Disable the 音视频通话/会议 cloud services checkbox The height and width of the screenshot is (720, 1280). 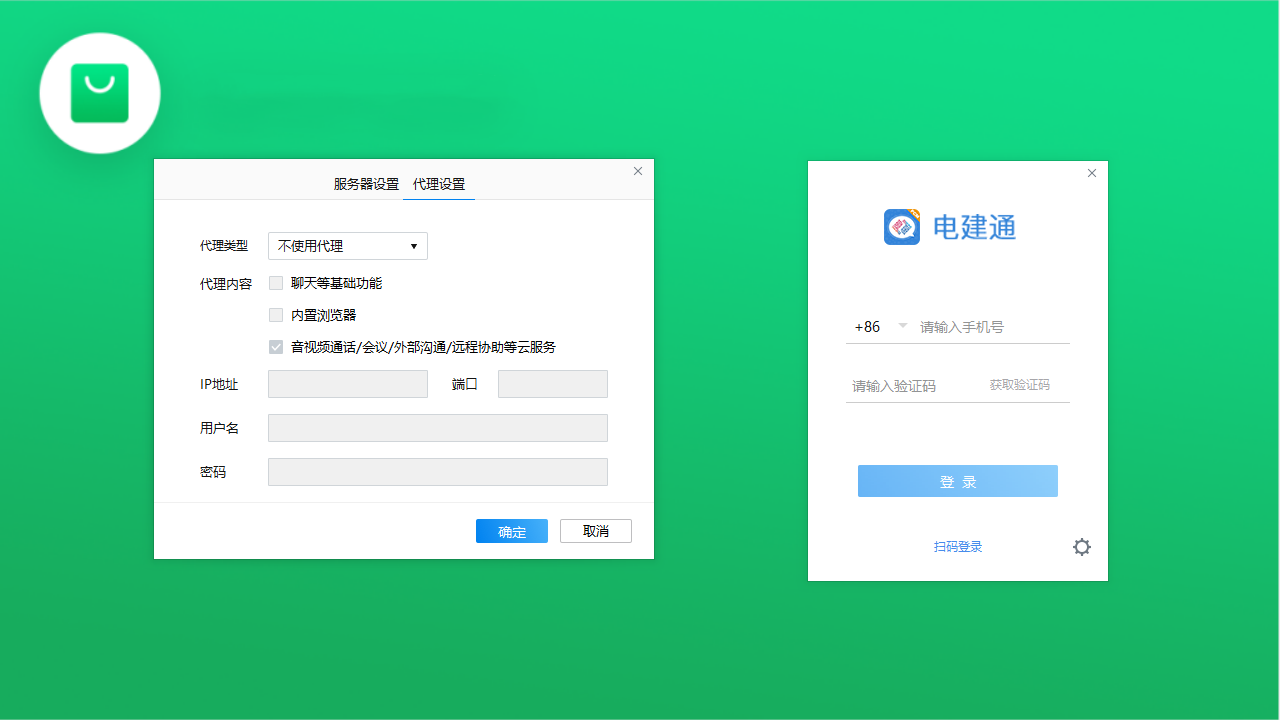click(x=276, y=347)
